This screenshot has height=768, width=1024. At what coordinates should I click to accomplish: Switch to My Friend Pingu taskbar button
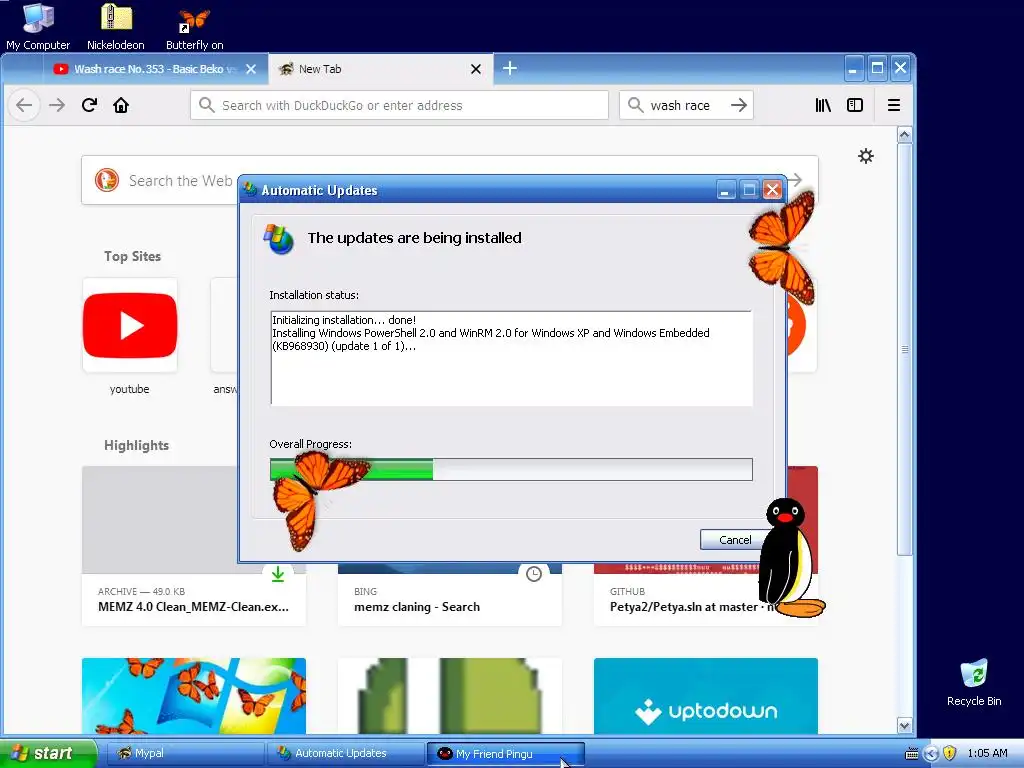click(x=505, y=753)
